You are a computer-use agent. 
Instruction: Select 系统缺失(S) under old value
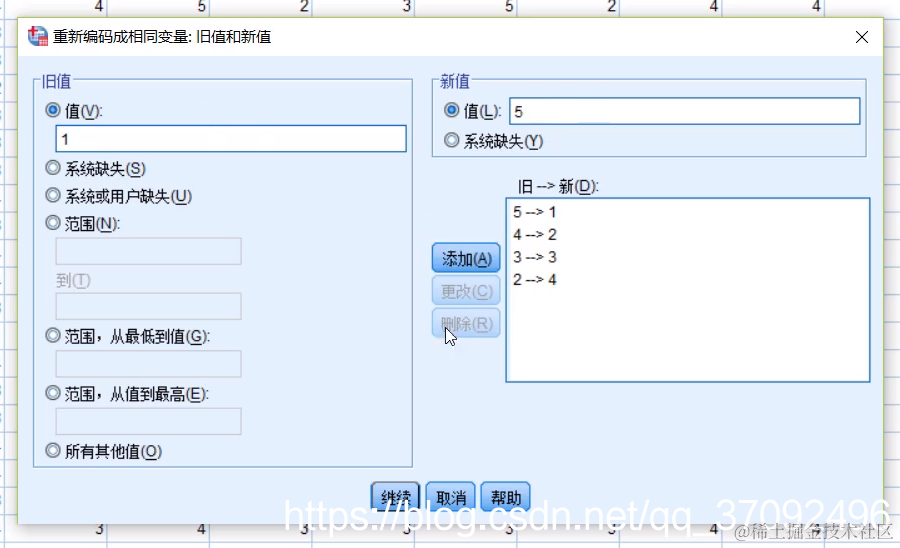53,168
